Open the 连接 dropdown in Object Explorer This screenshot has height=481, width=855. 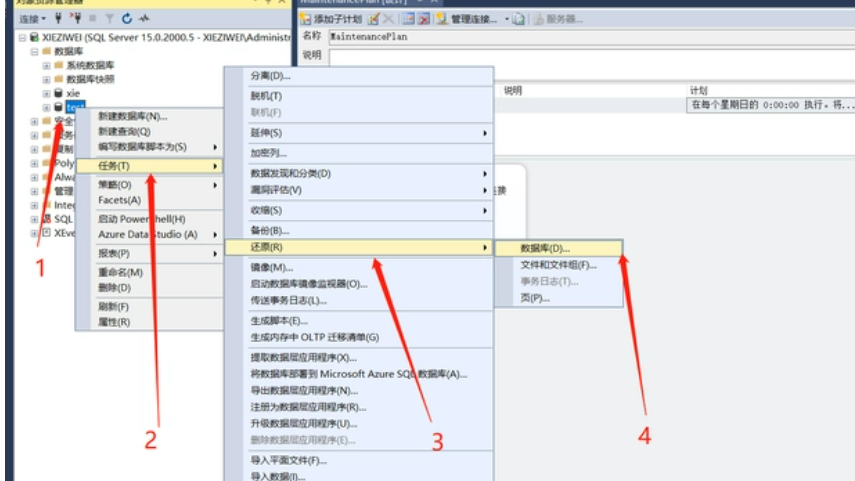[32, 19]
